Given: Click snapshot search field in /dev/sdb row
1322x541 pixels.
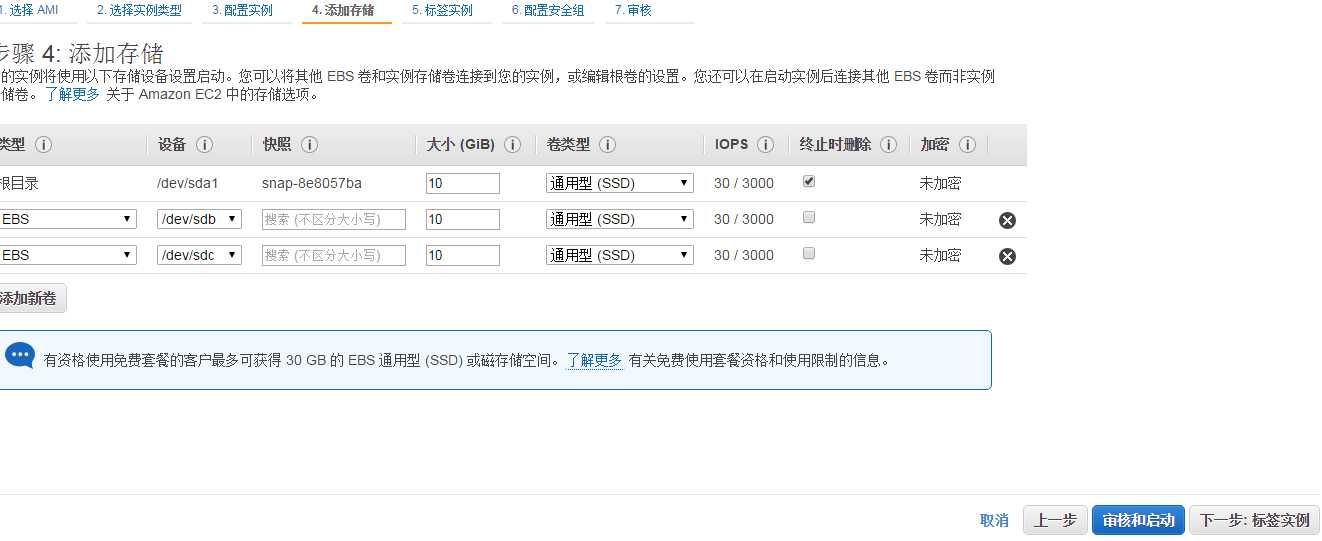Looking at the screenshot, I should pyautogui.click(x=334, y=219).
